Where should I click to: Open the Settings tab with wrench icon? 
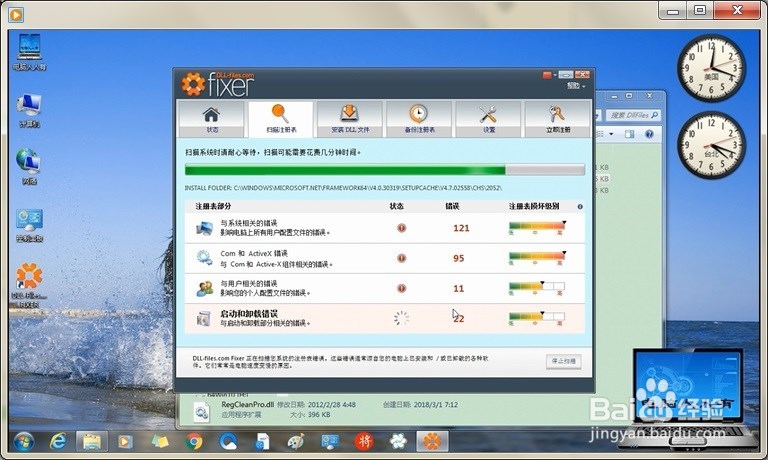pos(488,119)
